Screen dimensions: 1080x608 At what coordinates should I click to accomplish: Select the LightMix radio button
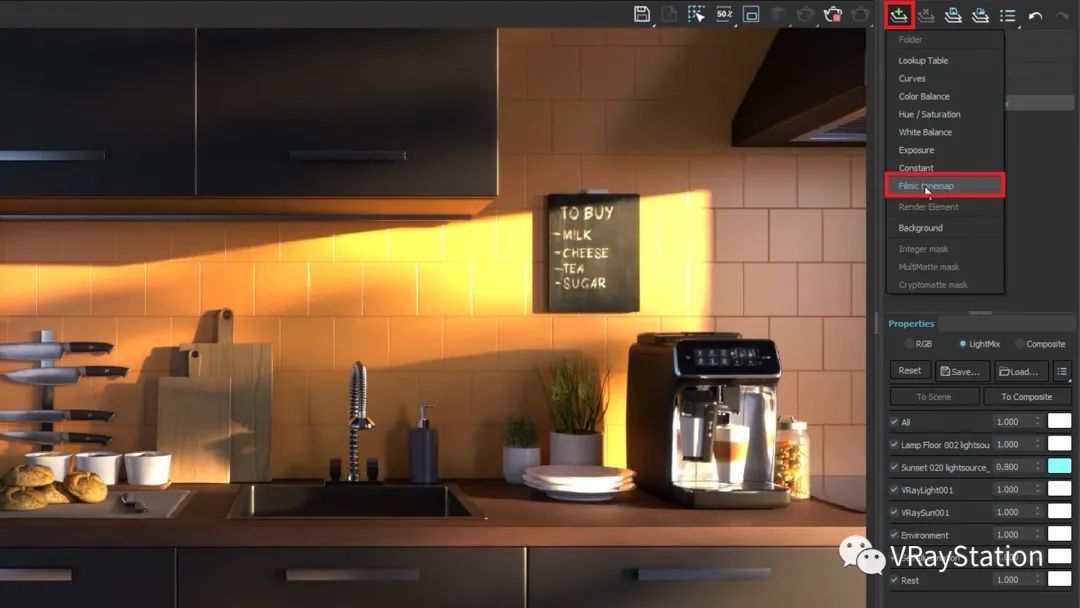pyautogui.click(x=963, y=344)
